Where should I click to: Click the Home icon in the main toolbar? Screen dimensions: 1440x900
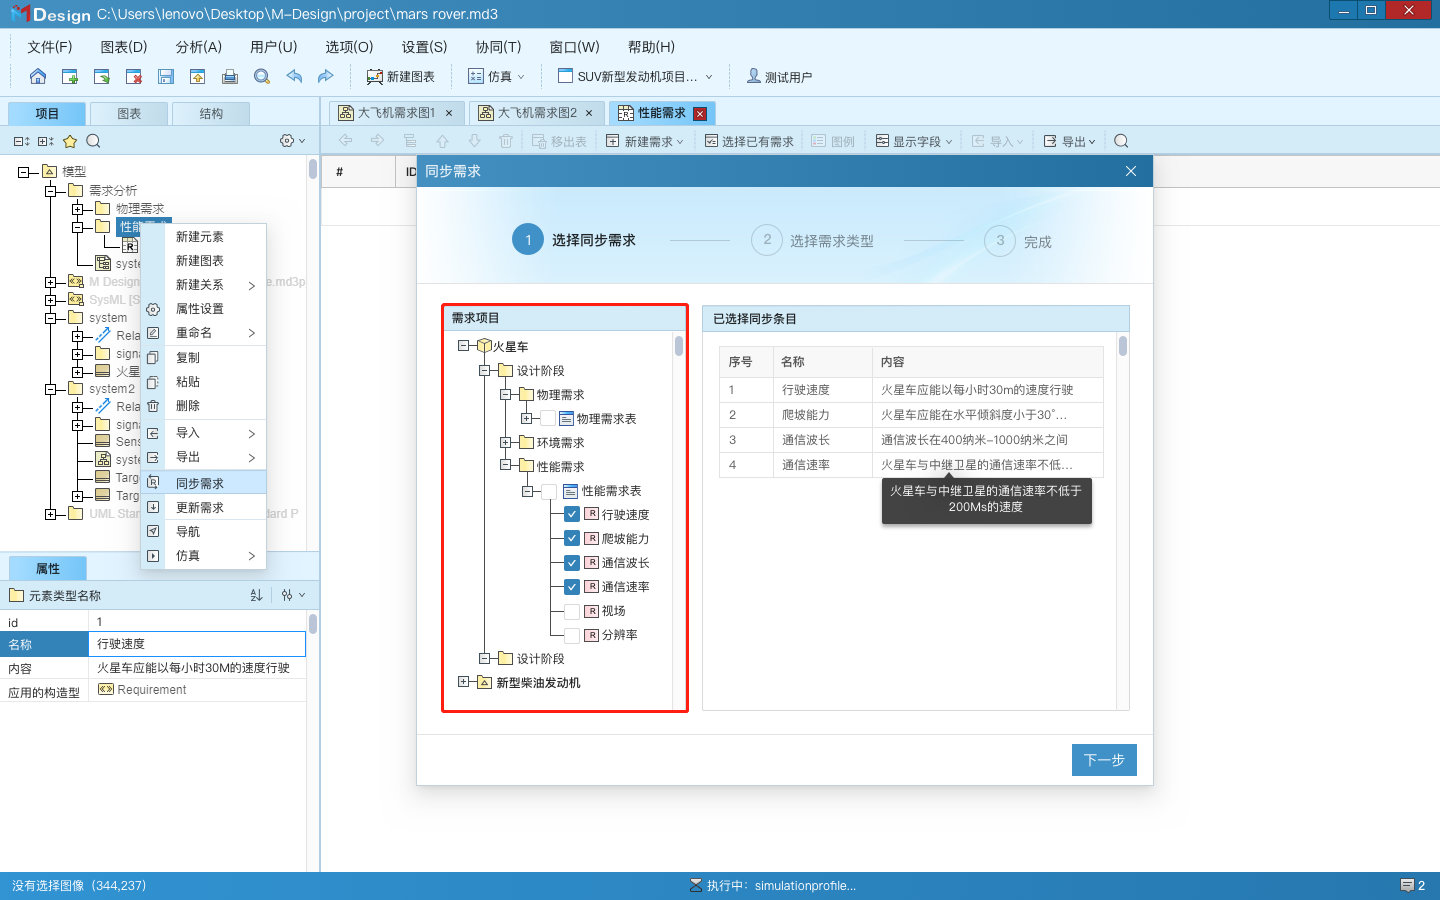[x=38, y=76]
